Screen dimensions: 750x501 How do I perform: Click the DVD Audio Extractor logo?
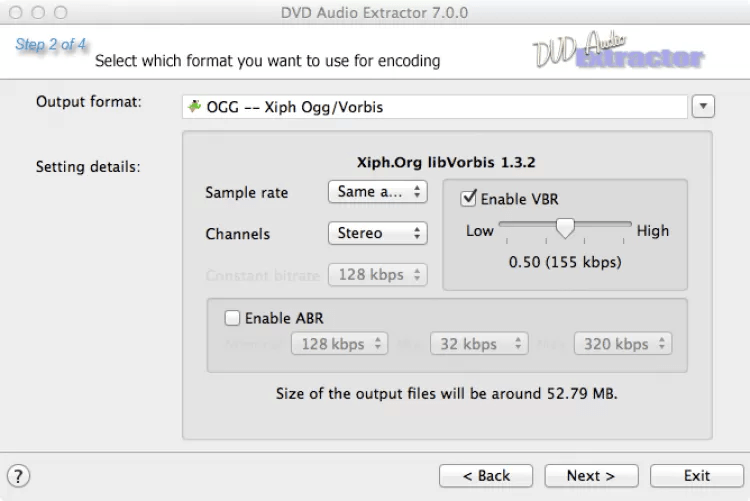click(618, 50)
